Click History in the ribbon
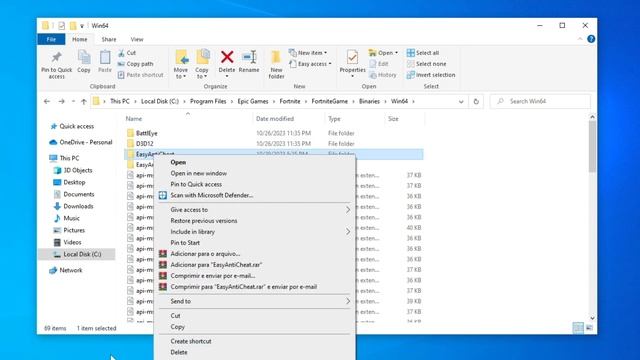Image resolution: width=640 pixels, height=360 pixels. coord(383,75)
